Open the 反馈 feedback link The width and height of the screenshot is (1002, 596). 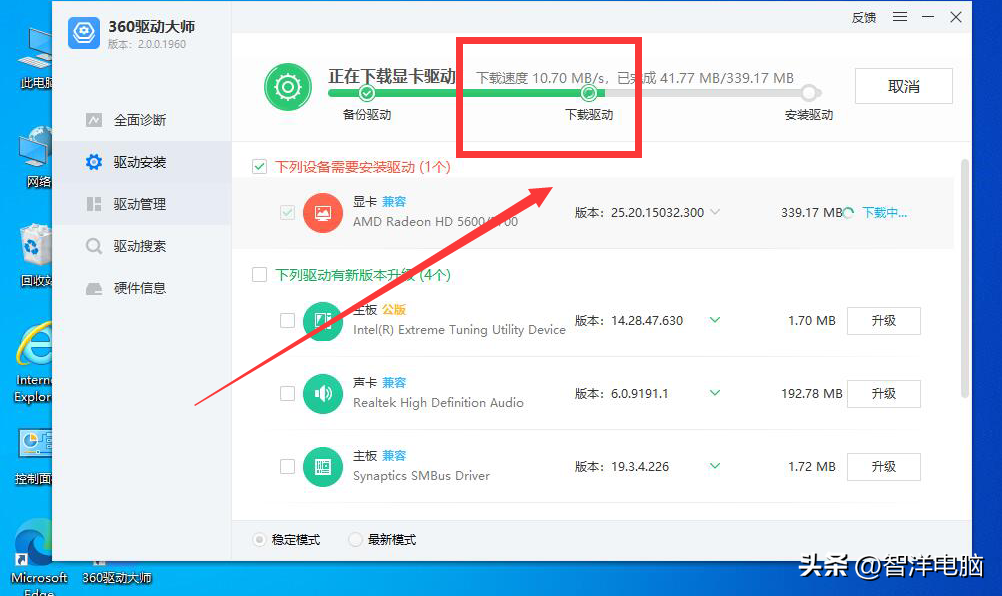tap(863, 18)
